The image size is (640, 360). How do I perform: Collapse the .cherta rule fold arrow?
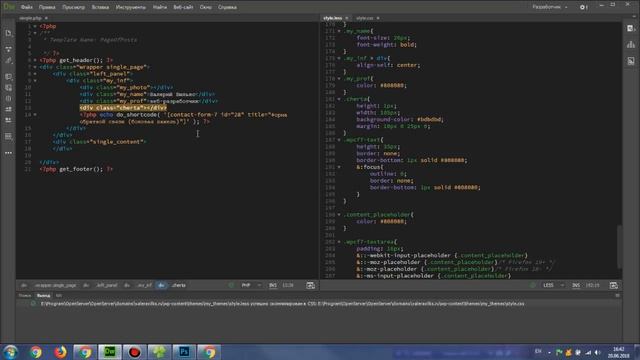(x=339, y=99)
